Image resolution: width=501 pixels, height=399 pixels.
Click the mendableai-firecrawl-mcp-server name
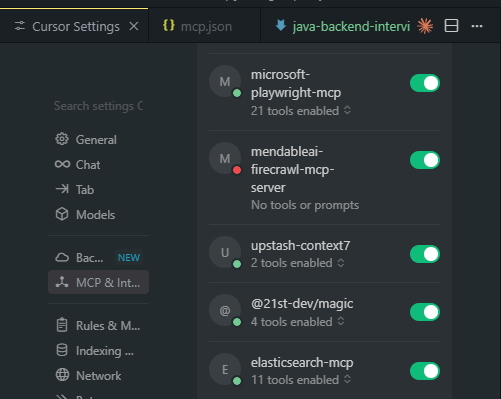click(x=293, y=169)
